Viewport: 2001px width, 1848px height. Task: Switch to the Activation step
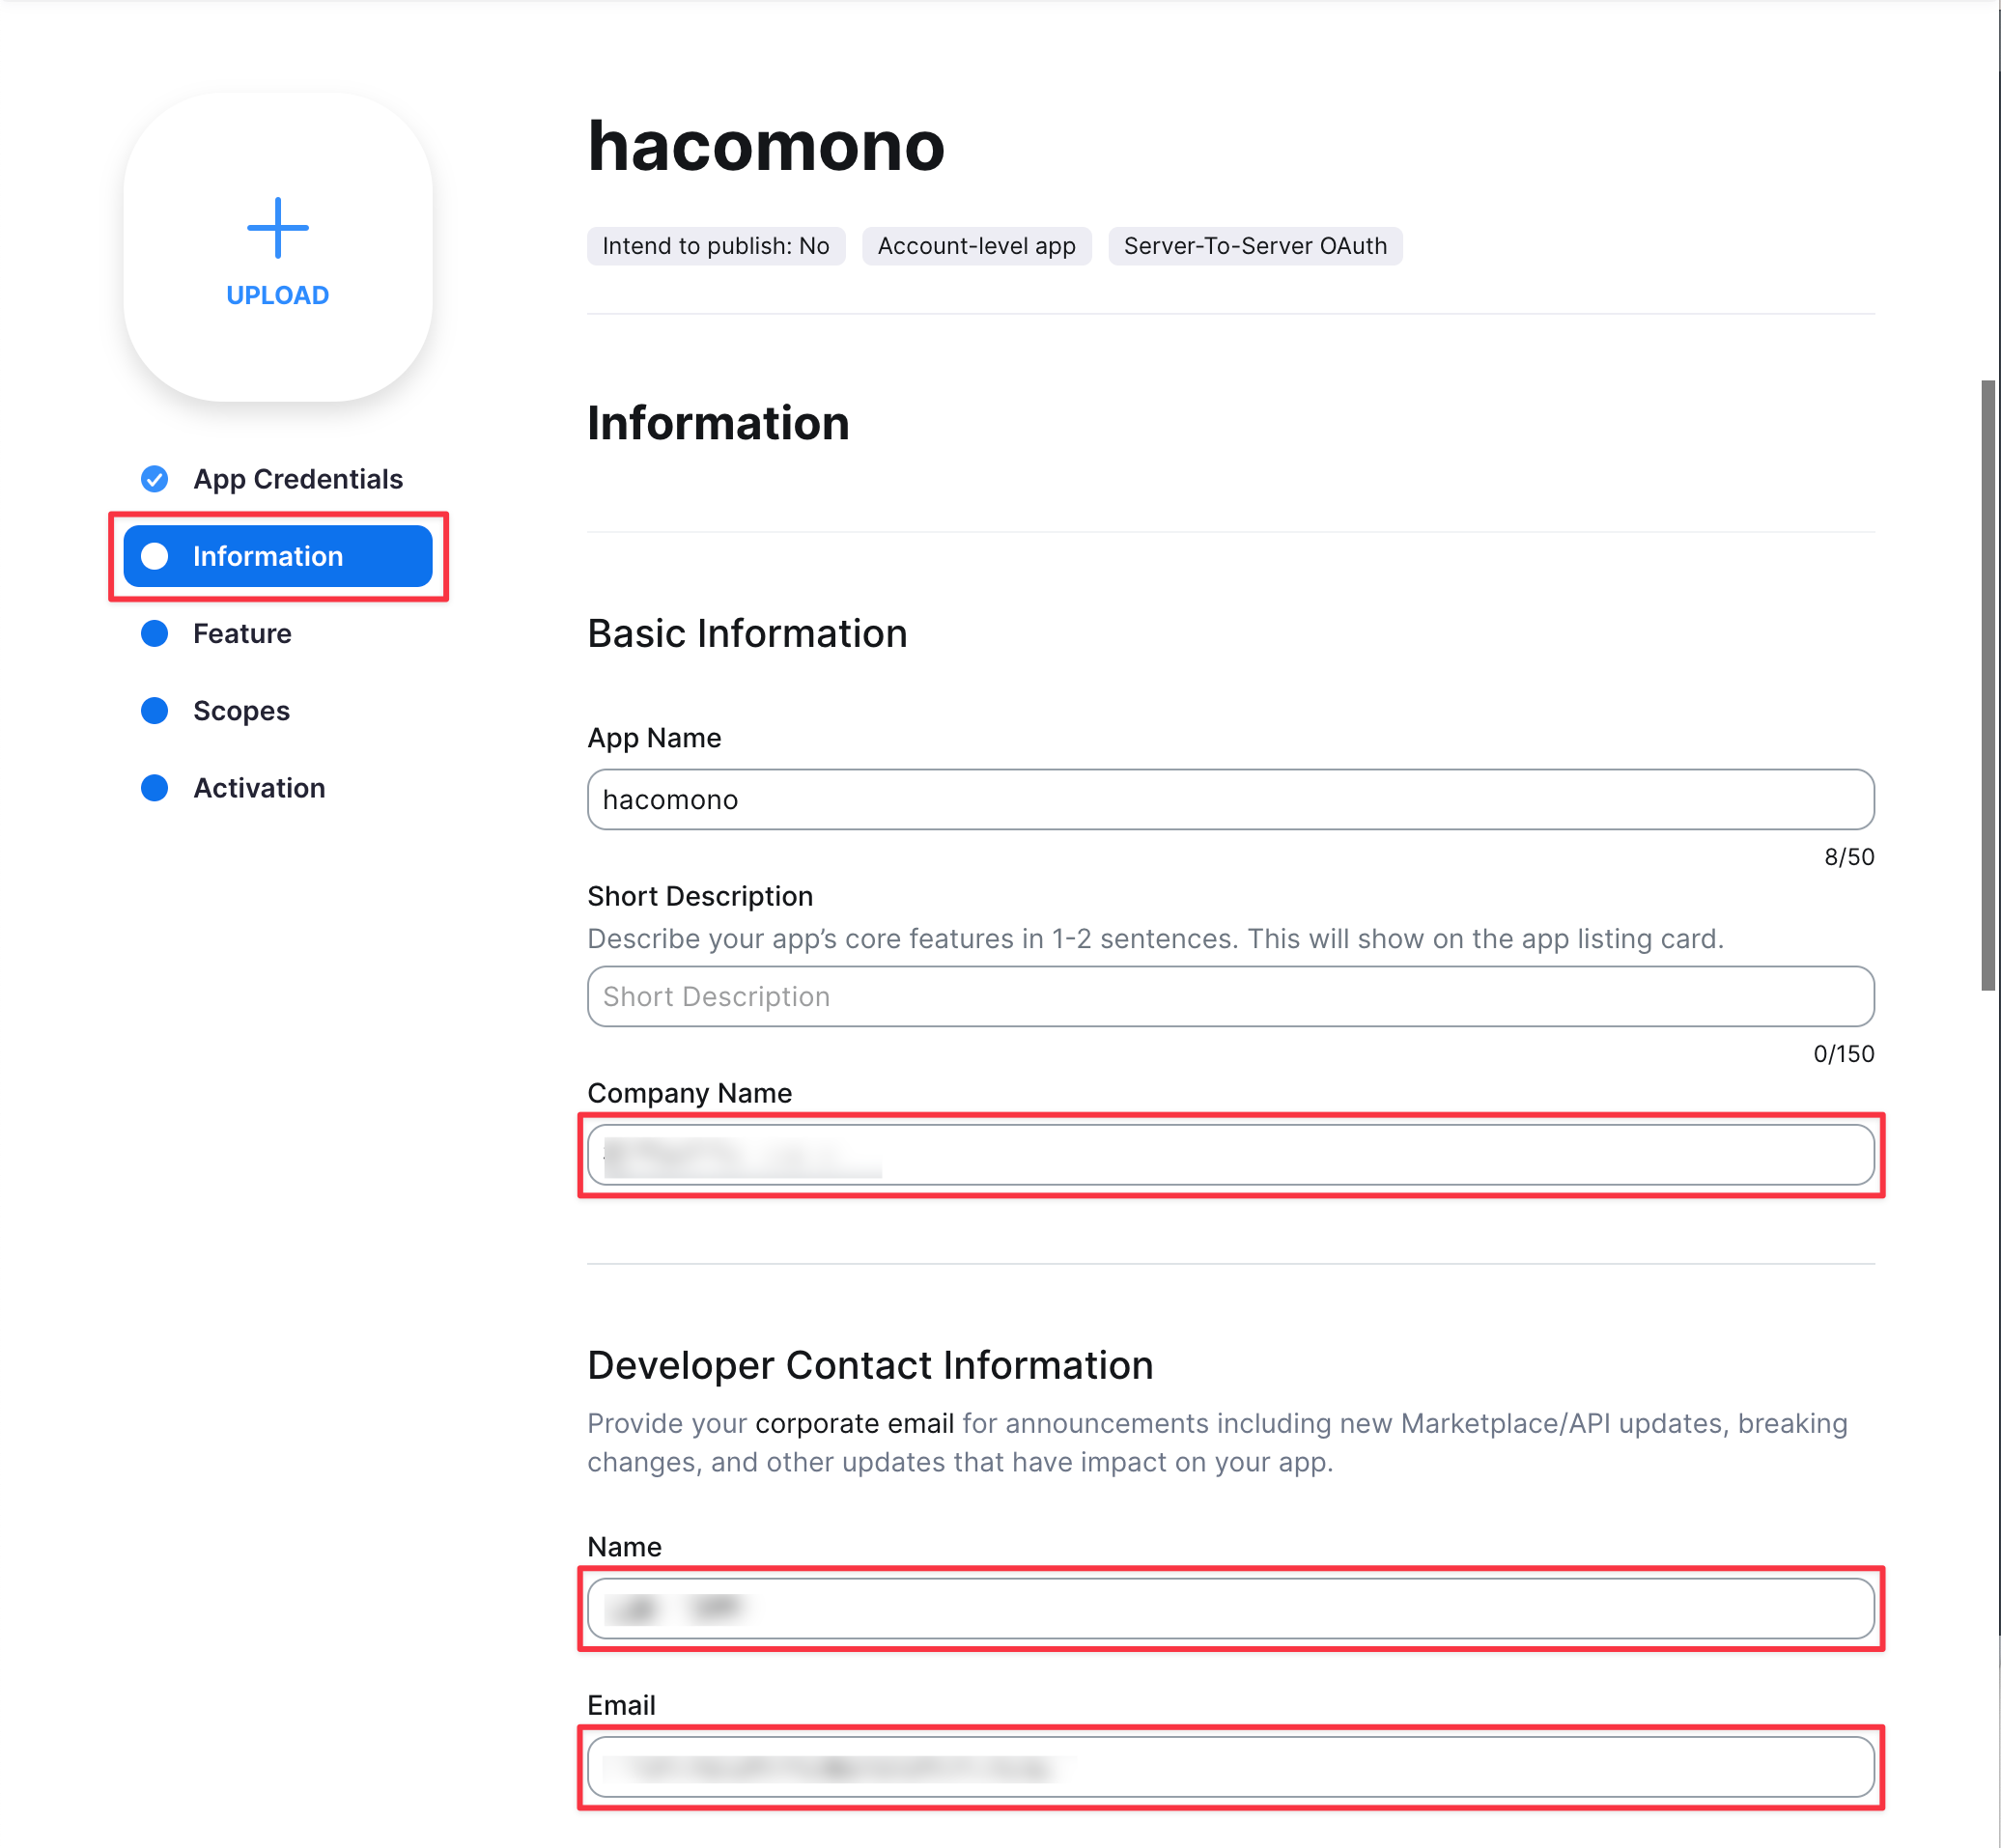(x=259, y=788)
